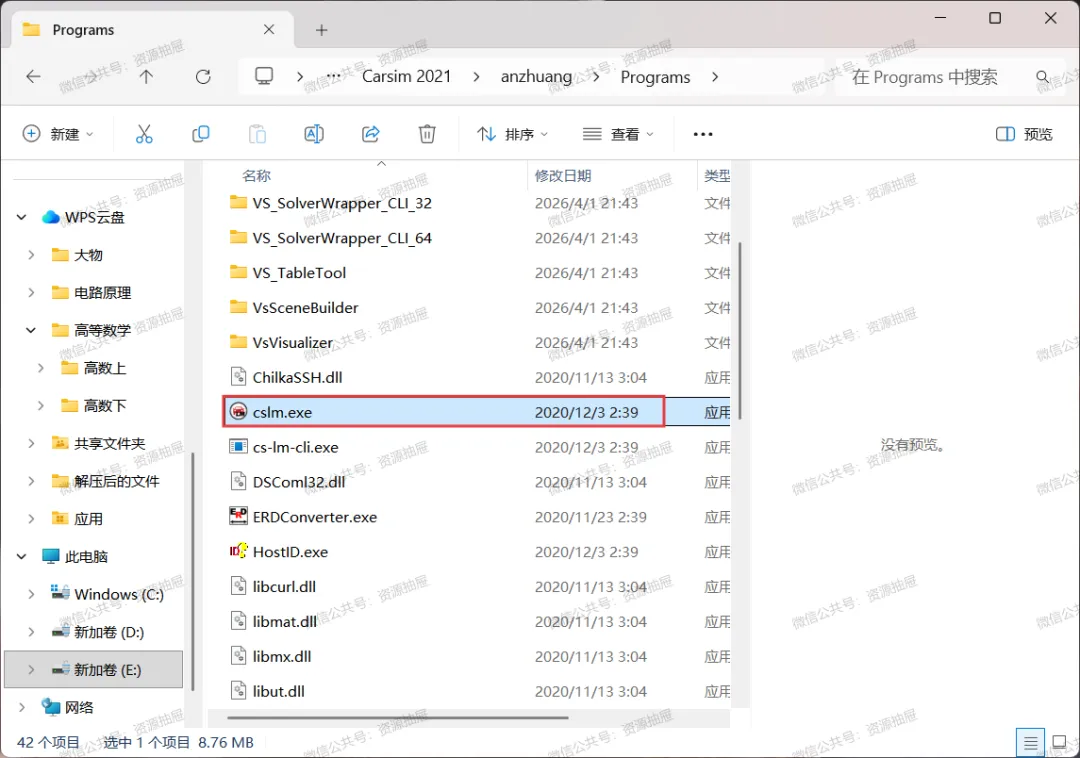Click the Back navigation arrow
1080x758 pixels.
click(x=33, y=76)
